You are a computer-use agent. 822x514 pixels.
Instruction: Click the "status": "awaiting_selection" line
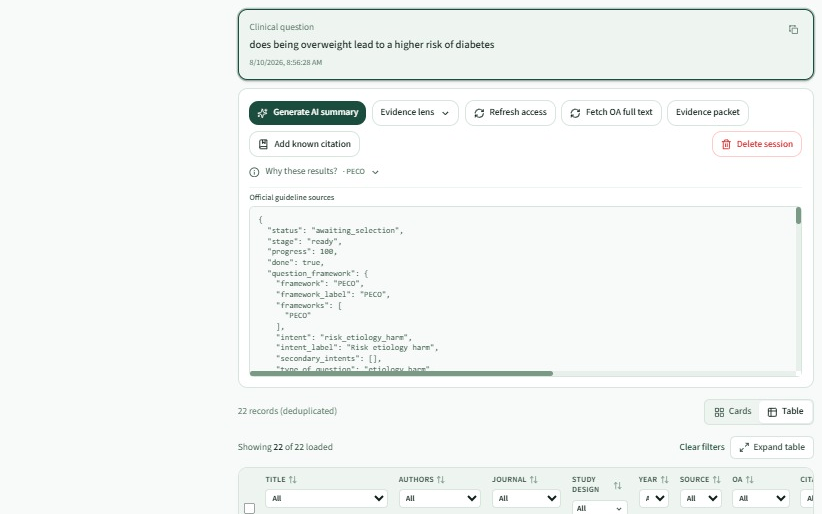[x=335, y=230]
